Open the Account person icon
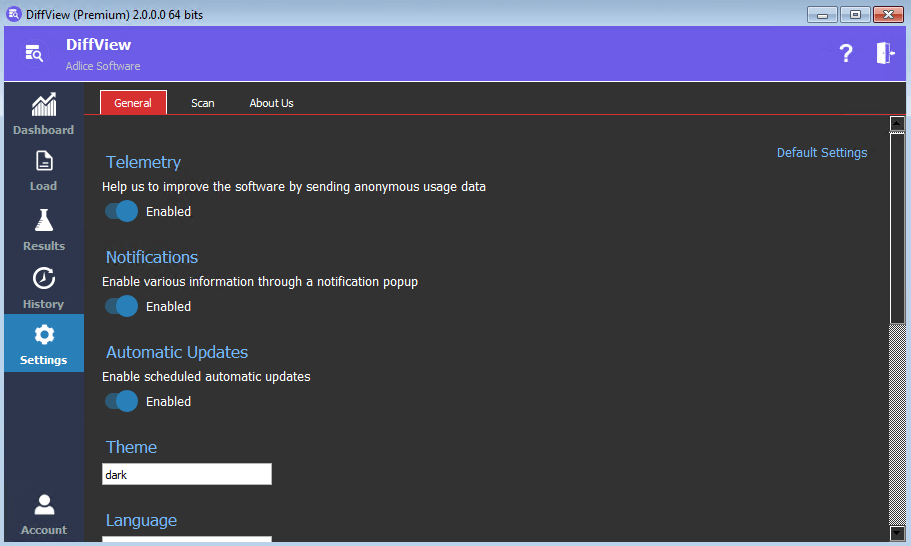This screenshot has width=911, height=546. 44,505
